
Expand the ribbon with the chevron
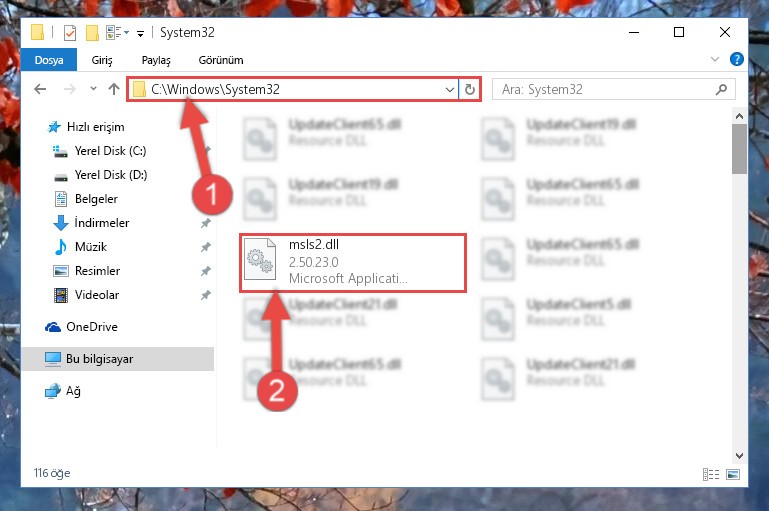715,59
